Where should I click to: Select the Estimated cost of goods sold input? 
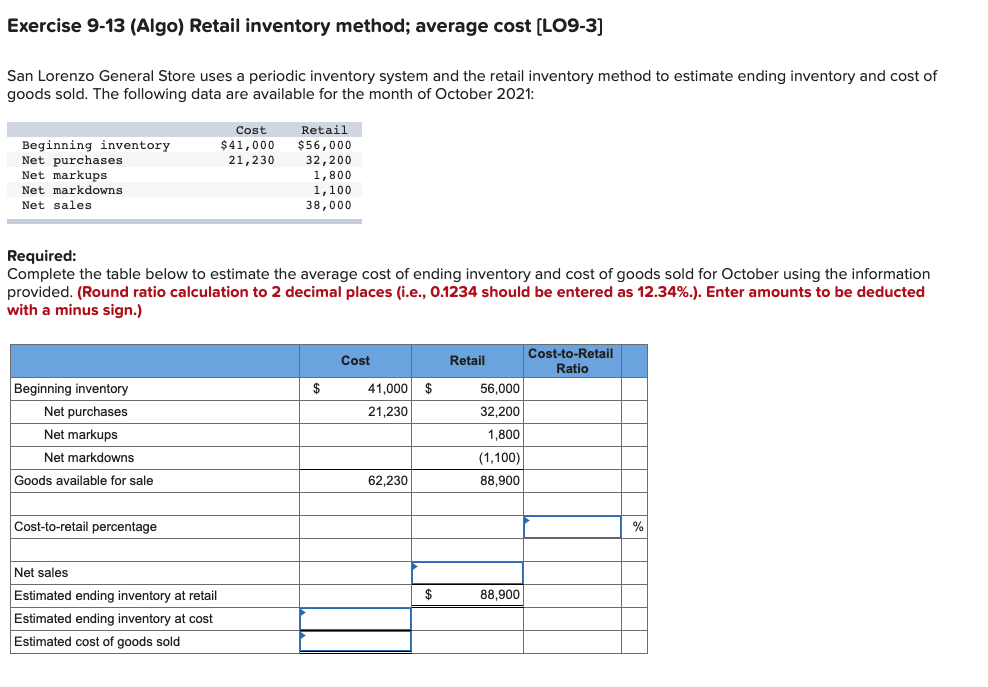(355, 641)
